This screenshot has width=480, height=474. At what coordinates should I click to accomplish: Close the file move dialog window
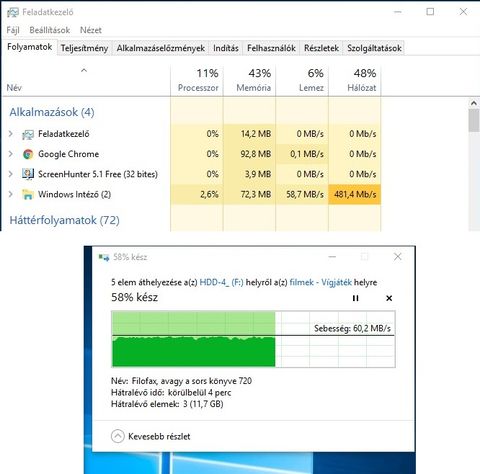[x=398, y=257]
